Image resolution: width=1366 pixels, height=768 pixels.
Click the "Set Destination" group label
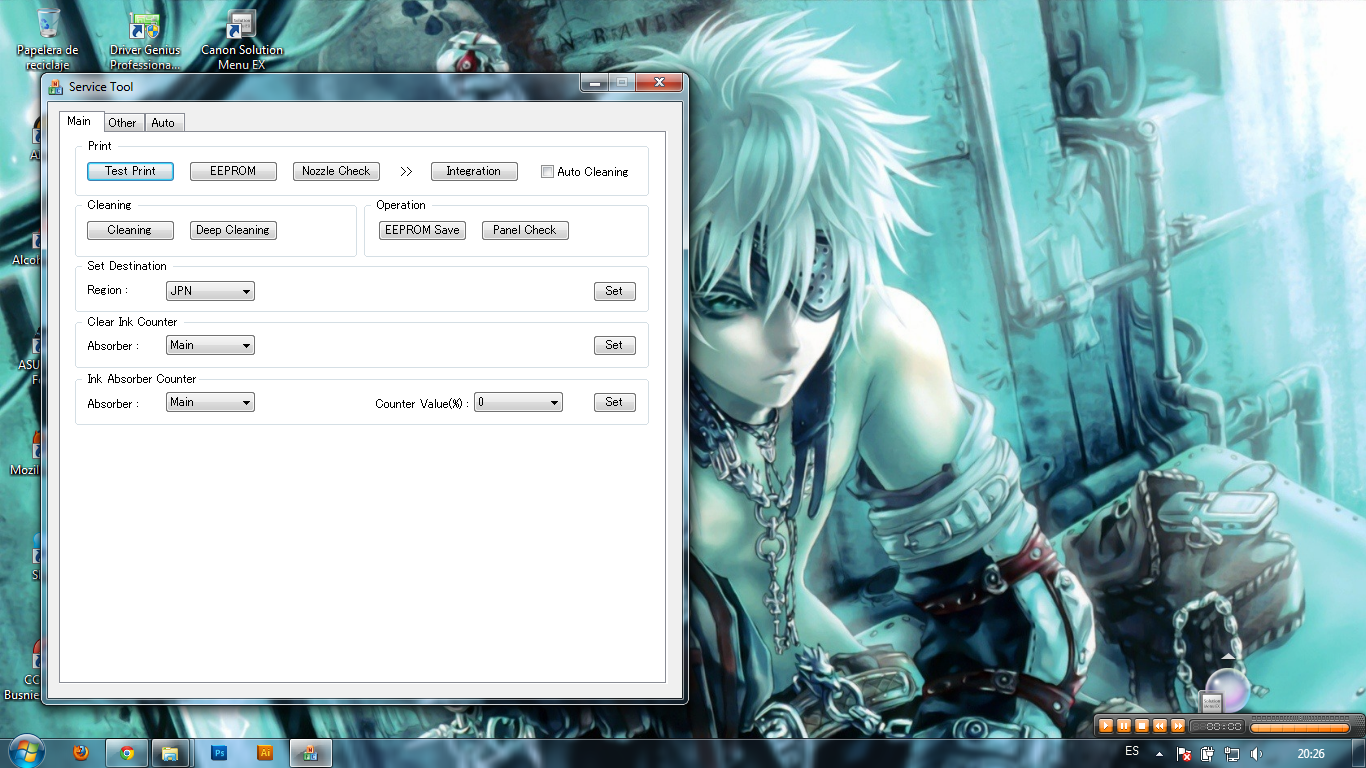(x=127, y=266)
